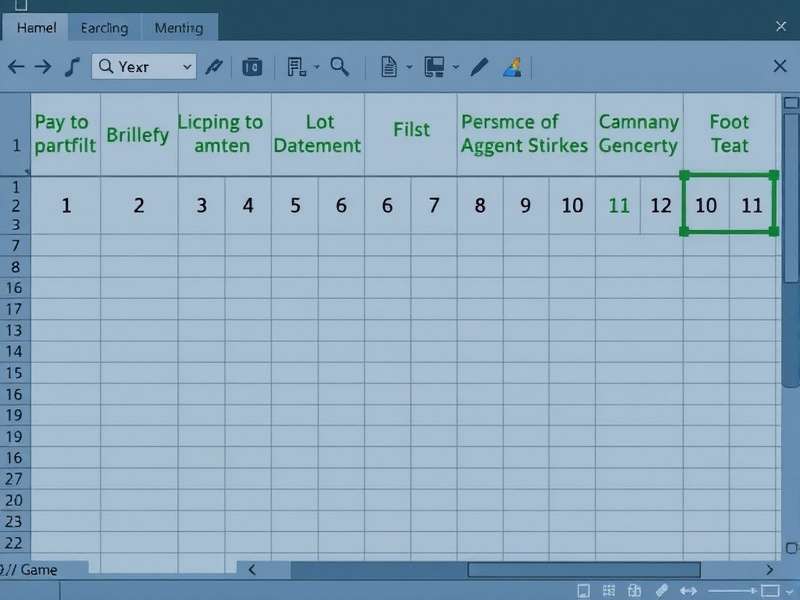Viewport: 800px width, 600px height.
Task: Click the highlighter color fill icon
Action: click(512, 67)
